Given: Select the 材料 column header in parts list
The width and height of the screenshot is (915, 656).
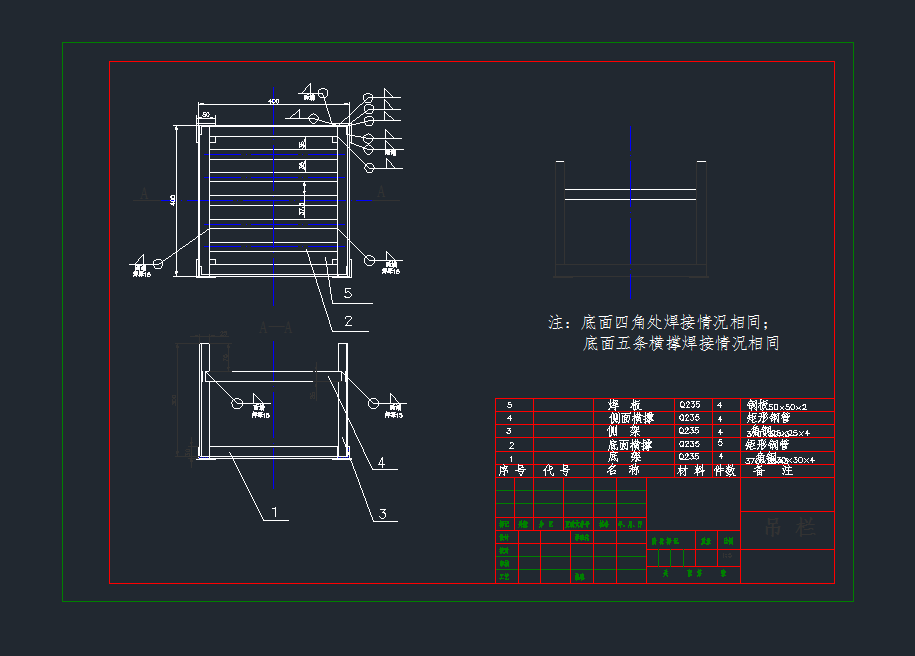Looking at the screenshot, I should (x=691, y=470).
